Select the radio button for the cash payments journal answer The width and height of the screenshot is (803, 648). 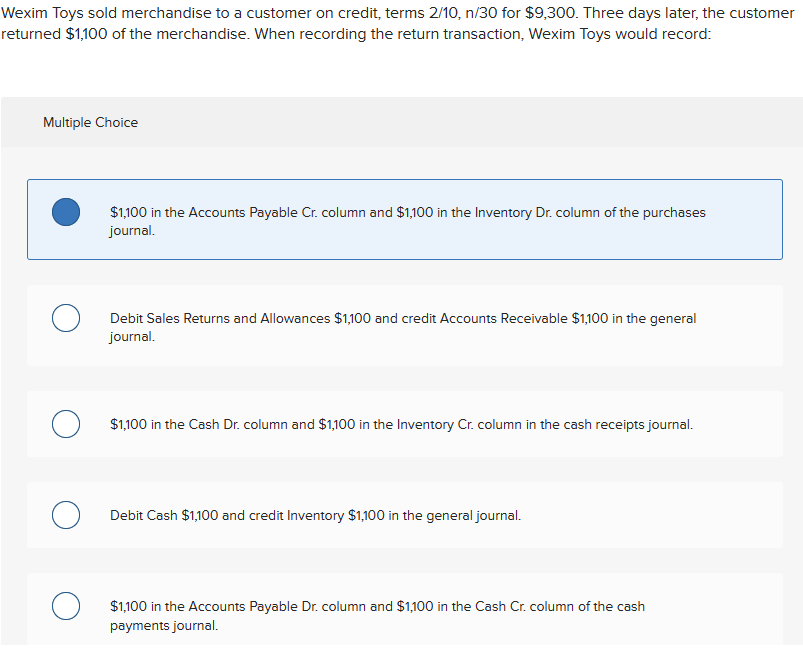tap(65, 606)
